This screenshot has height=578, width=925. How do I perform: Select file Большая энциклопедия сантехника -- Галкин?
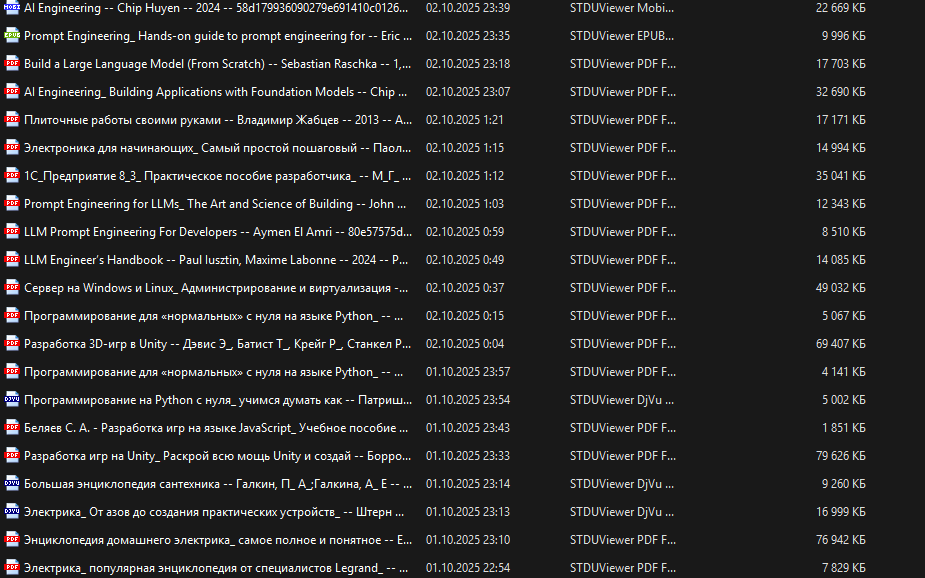click(x=218, y=484)
